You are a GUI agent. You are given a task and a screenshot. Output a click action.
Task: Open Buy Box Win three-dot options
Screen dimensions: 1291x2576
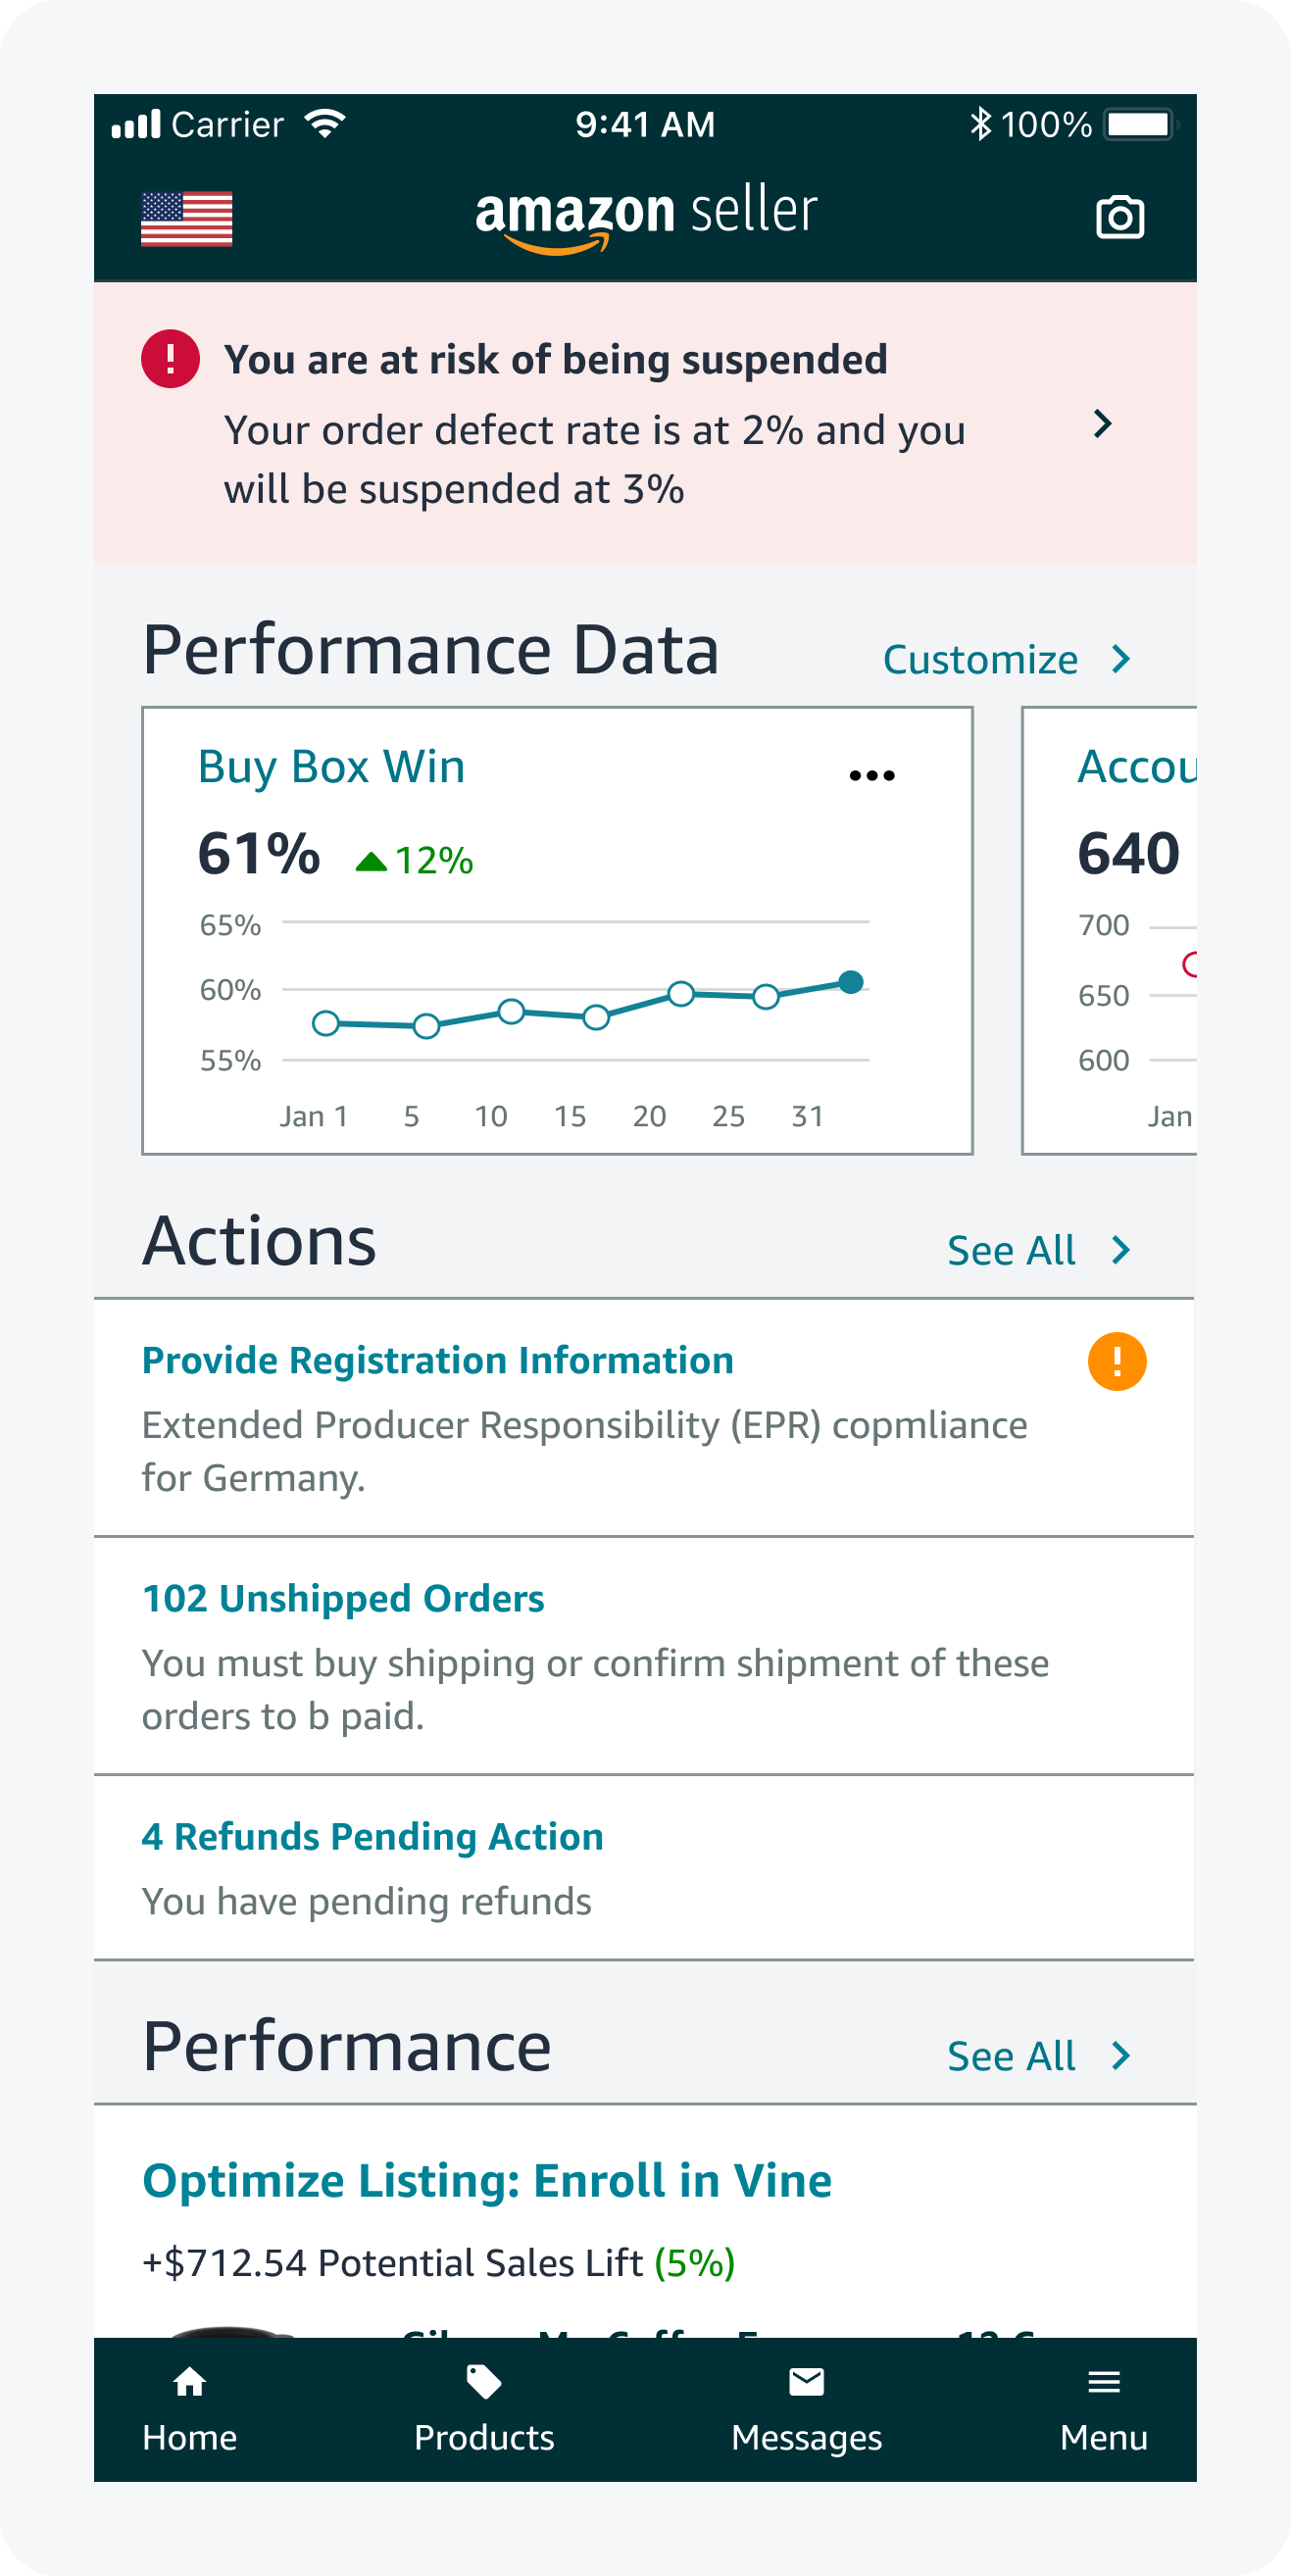pyautogui.click(x=871, y=775)
